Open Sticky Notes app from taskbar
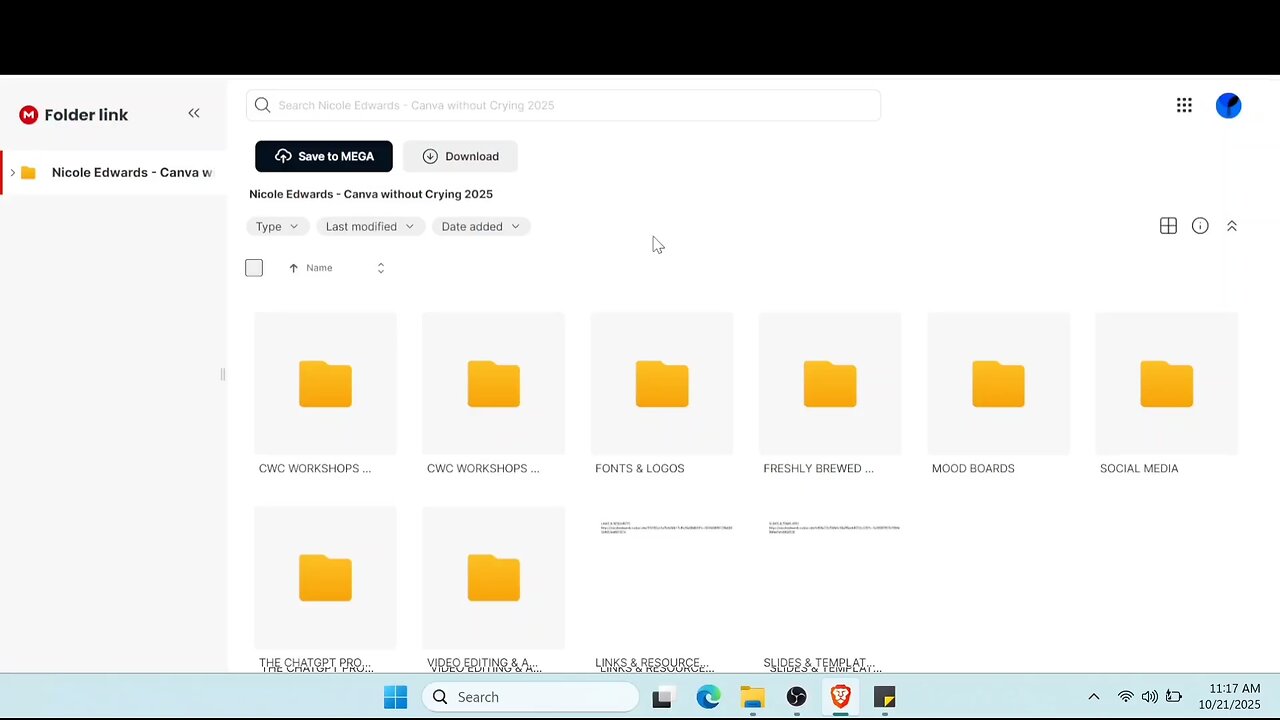This screenshot has width=1280, height=720. (x=884, y=697)
